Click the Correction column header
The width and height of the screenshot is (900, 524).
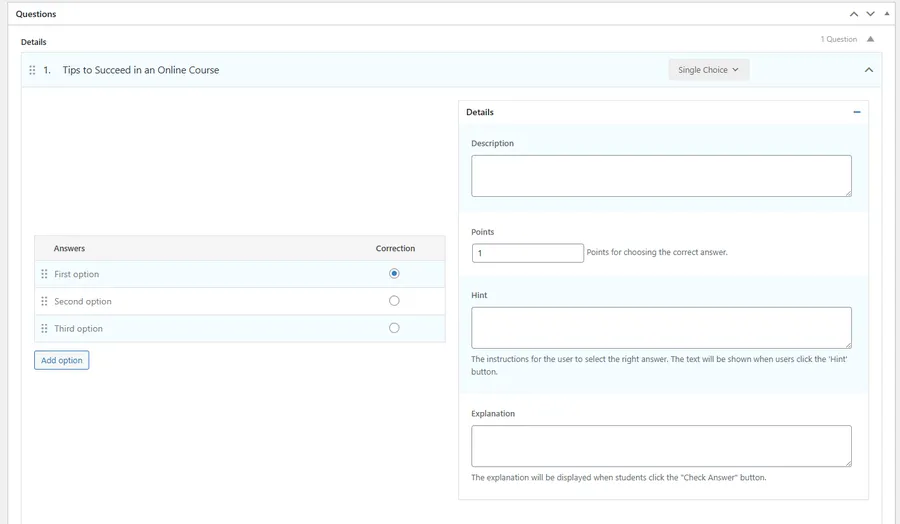[395, 249]
